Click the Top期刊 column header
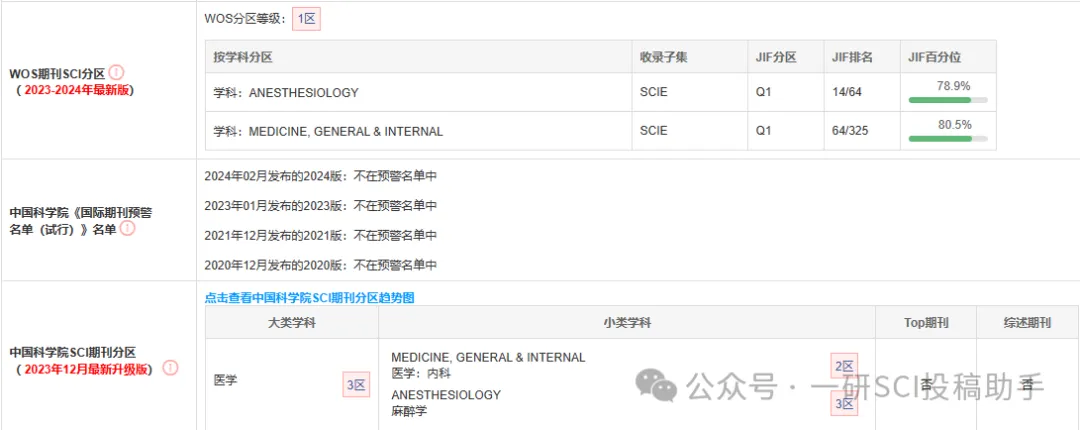Image resolution: width=1080 pixels, height=430 pixels. coord(926,322)
